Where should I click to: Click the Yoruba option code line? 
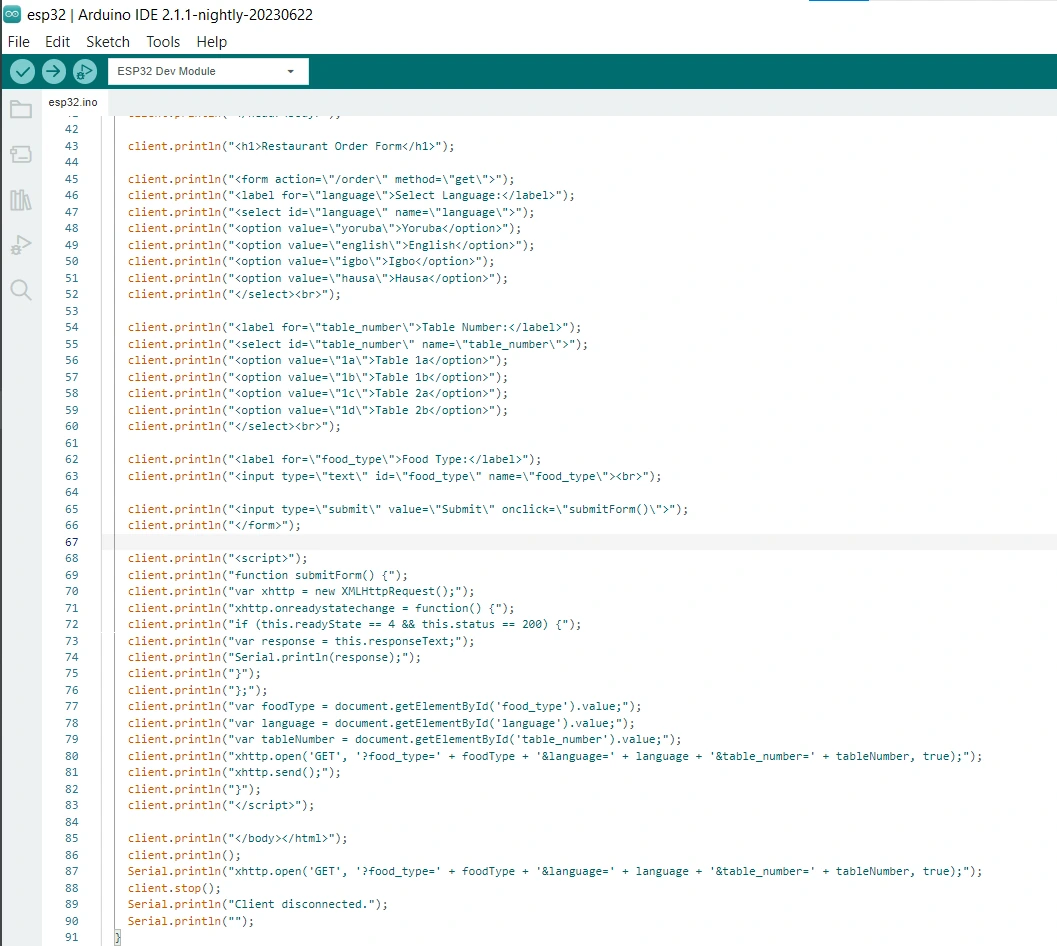tap(324, 229)
